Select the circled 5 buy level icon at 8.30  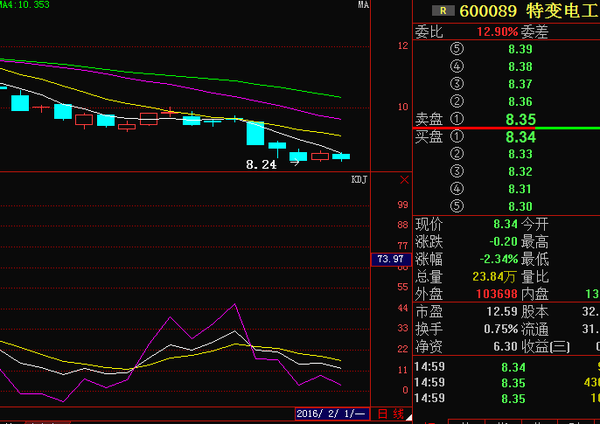coord(457,206)
